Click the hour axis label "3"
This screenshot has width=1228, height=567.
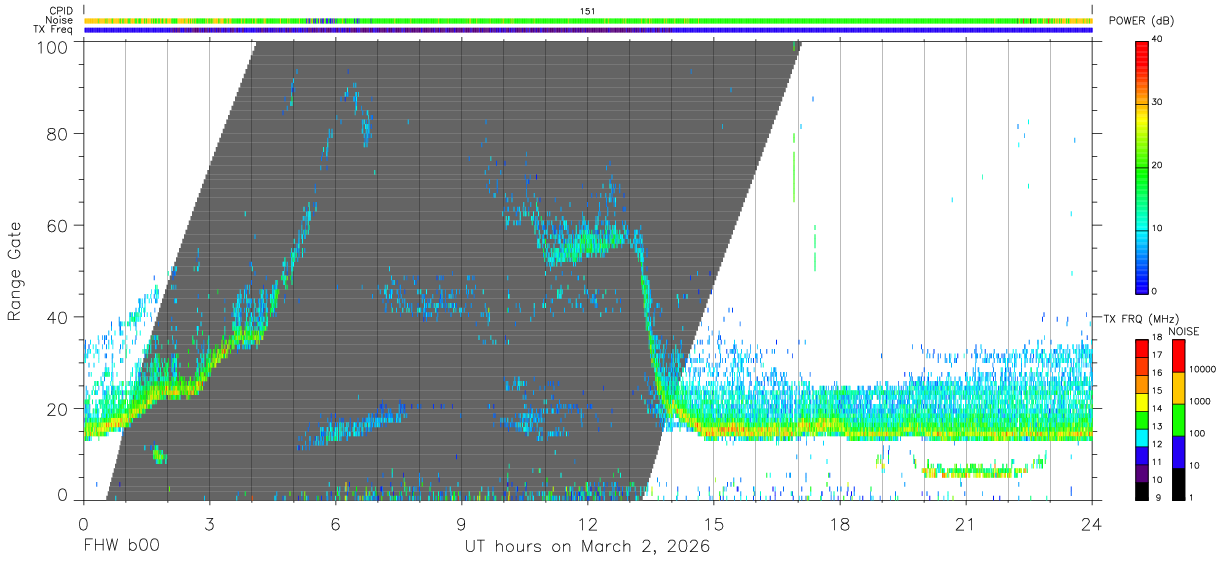pyautogui.click(x=209, y=524)
